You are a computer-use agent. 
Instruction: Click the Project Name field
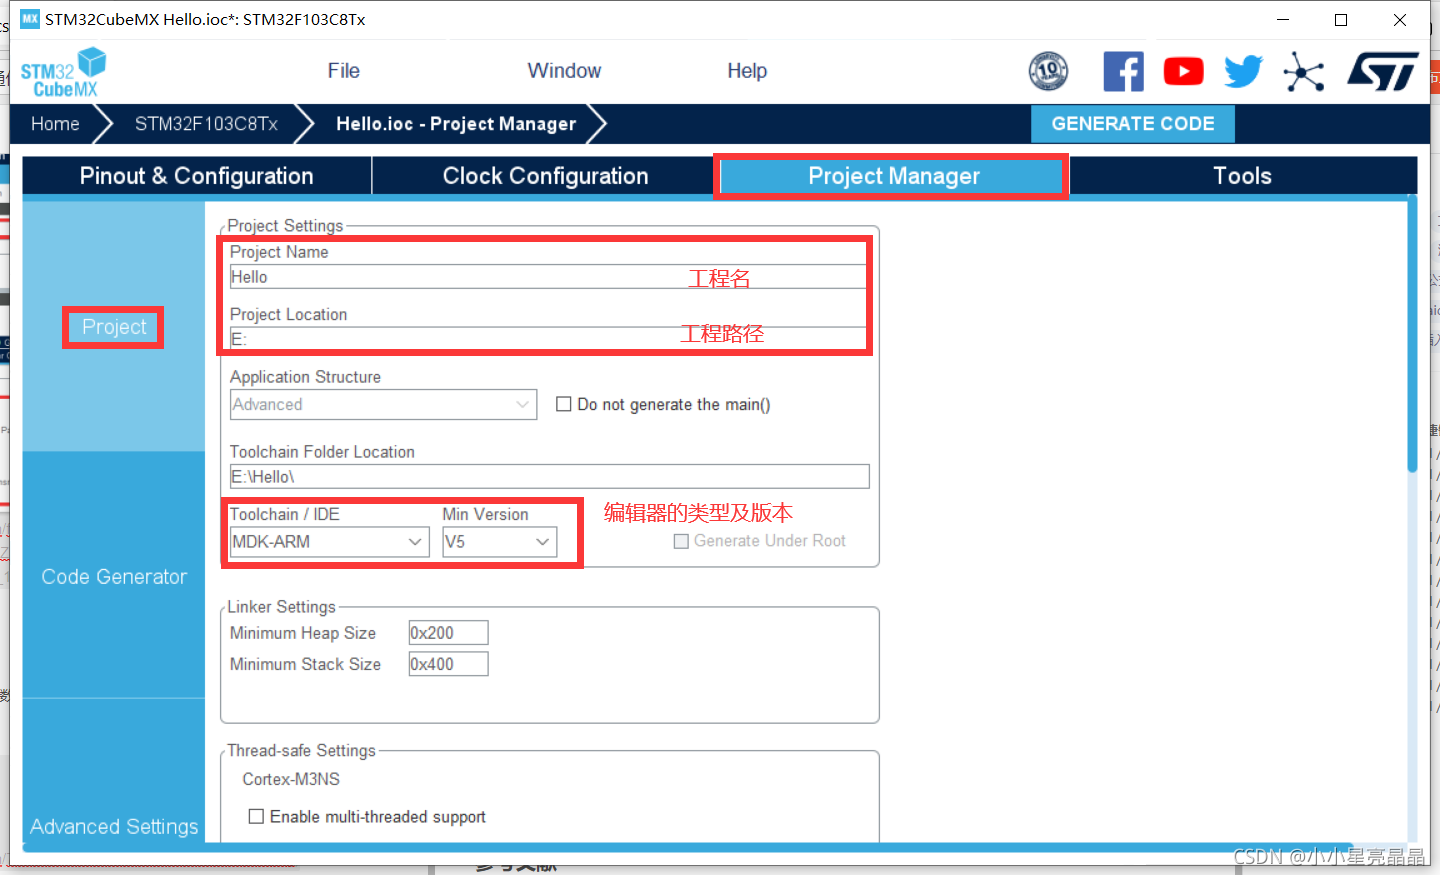pos(548,277)
